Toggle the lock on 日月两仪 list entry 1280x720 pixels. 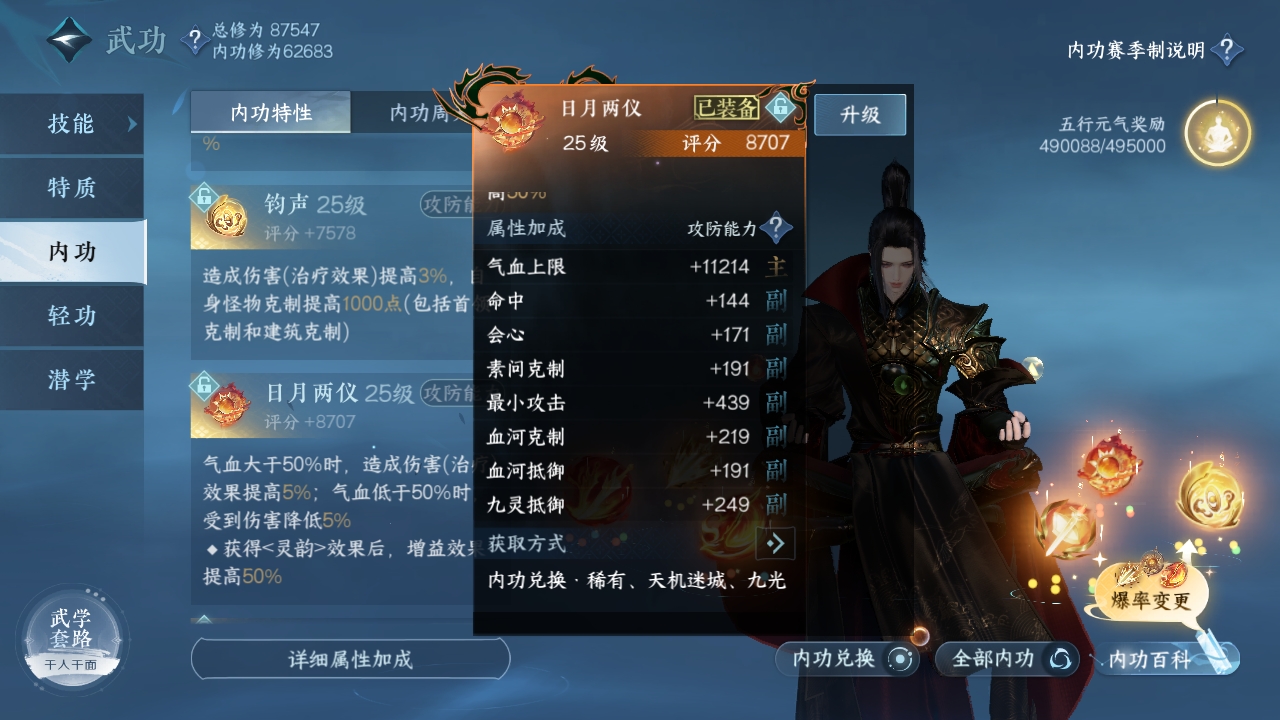coord(204,385)
